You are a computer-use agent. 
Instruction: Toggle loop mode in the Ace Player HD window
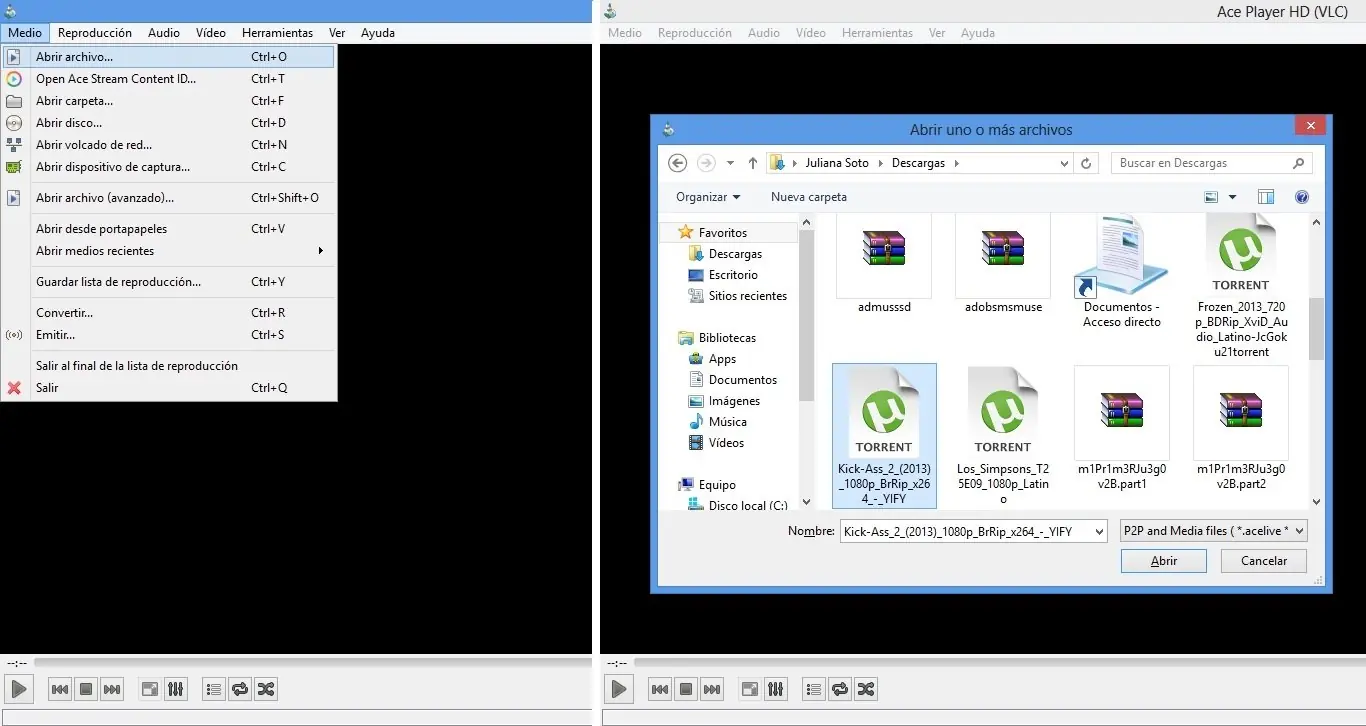pos(839,689)
